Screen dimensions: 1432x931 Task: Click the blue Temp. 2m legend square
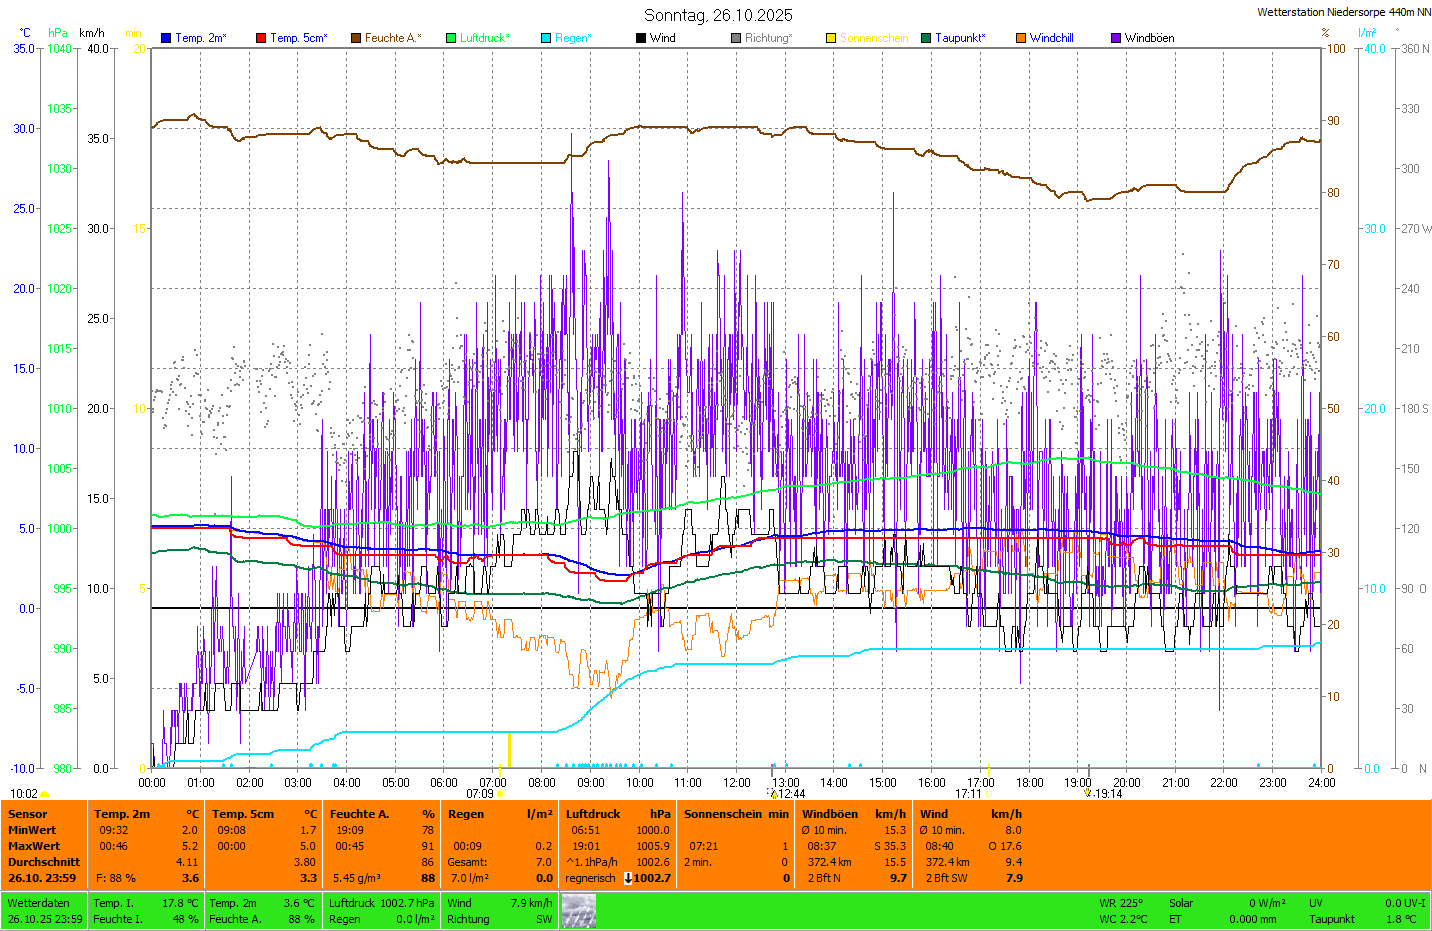pos(166,38)
